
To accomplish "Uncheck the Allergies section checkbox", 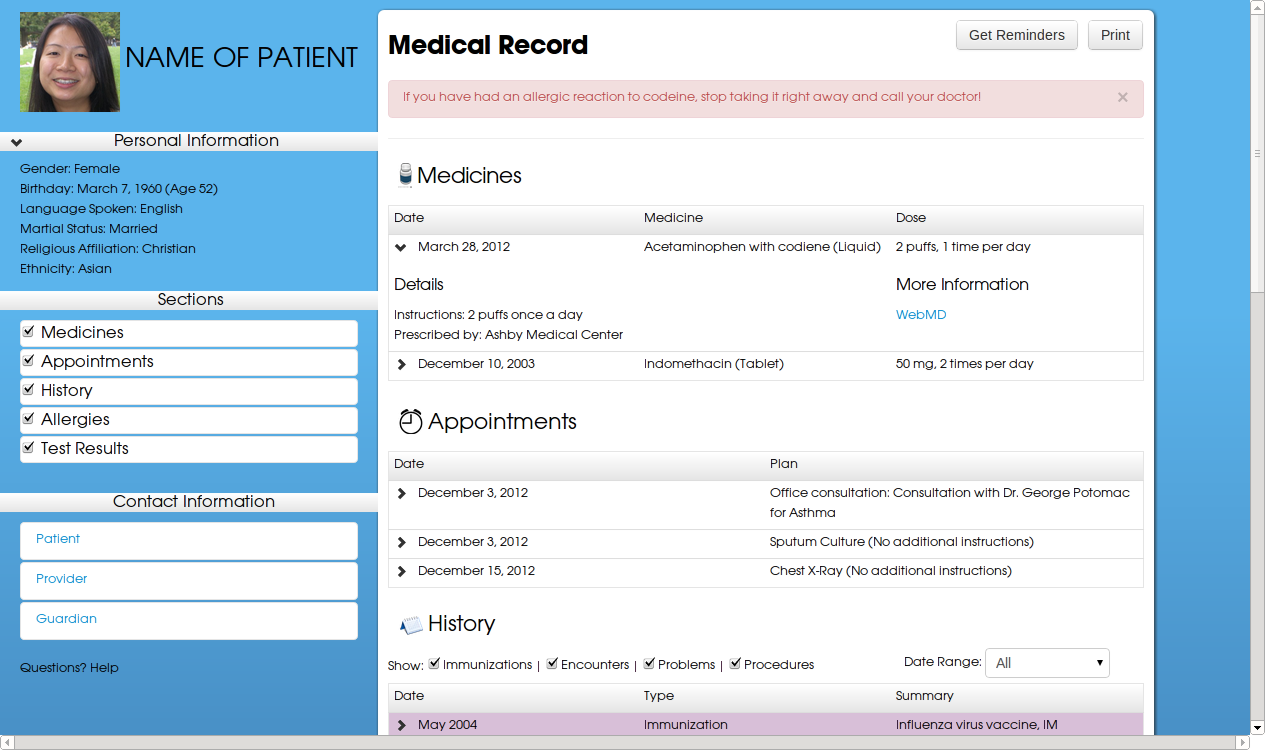I will 29,418.
